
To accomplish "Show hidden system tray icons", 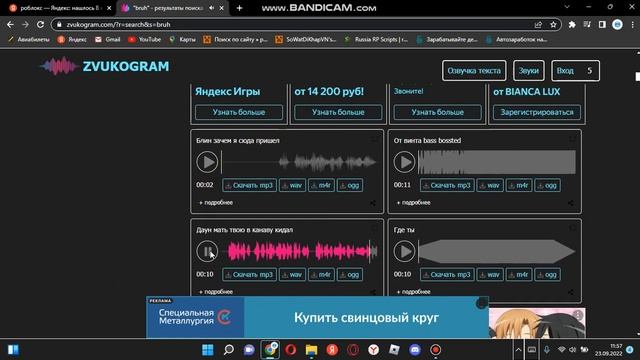I will (x=518, y=350).
